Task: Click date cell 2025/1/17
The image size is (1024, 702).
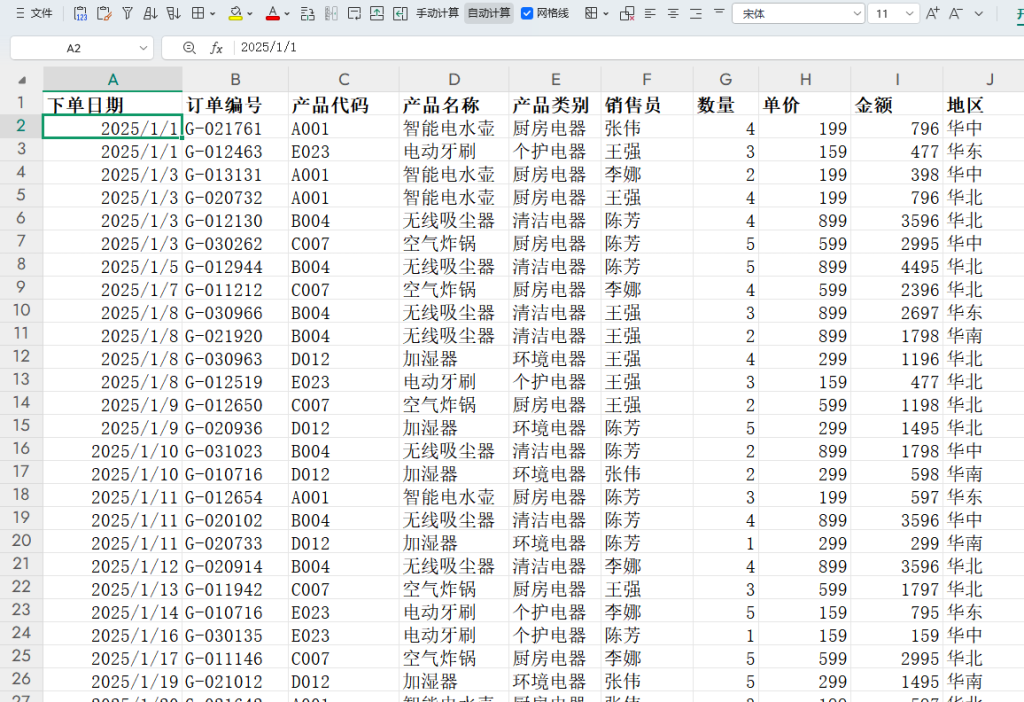Action: 112,658
